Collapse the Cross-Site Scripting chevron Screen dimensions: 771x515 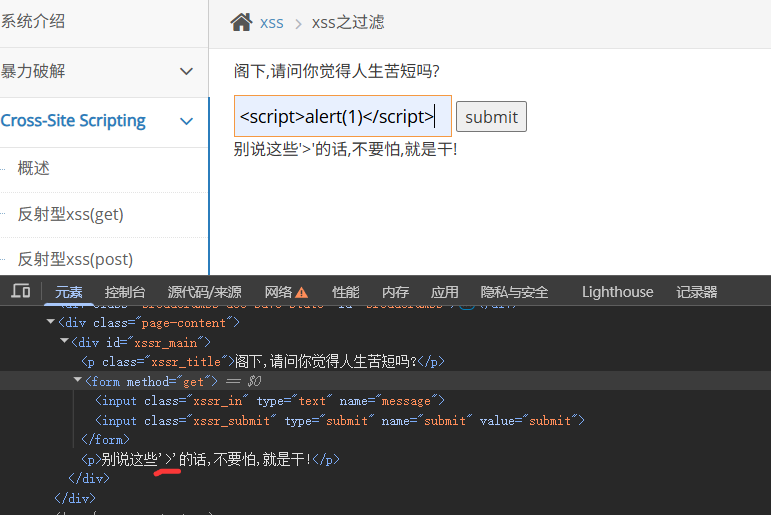(186, 121)
